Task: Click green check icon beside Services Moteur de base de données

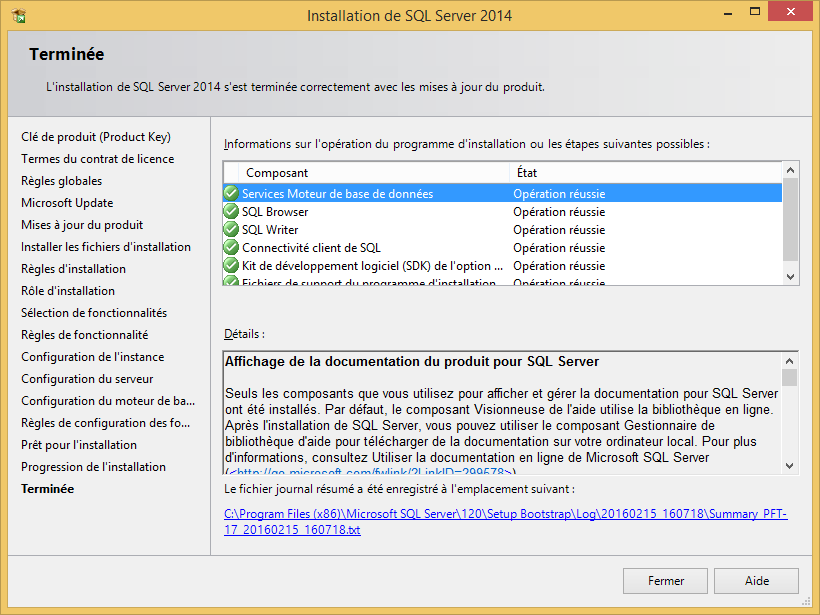Action: 231,193
